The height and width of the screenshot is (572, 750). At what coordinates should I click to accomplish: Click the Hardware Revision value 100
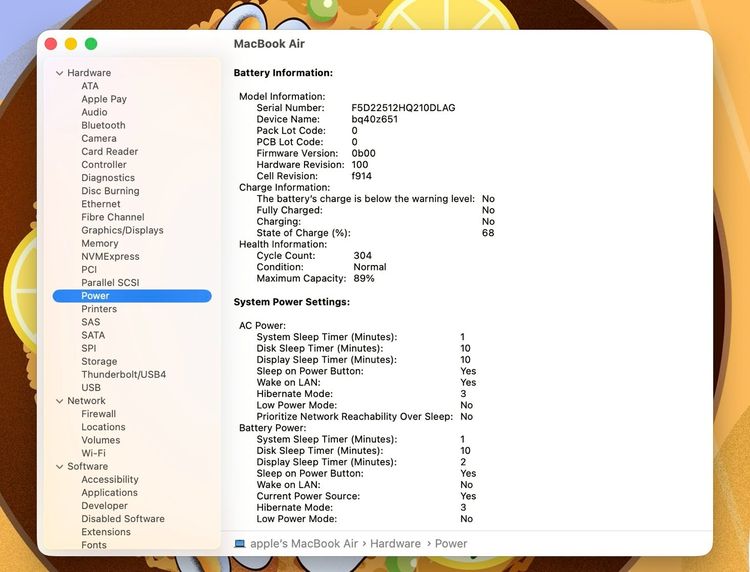click(360, 165)
